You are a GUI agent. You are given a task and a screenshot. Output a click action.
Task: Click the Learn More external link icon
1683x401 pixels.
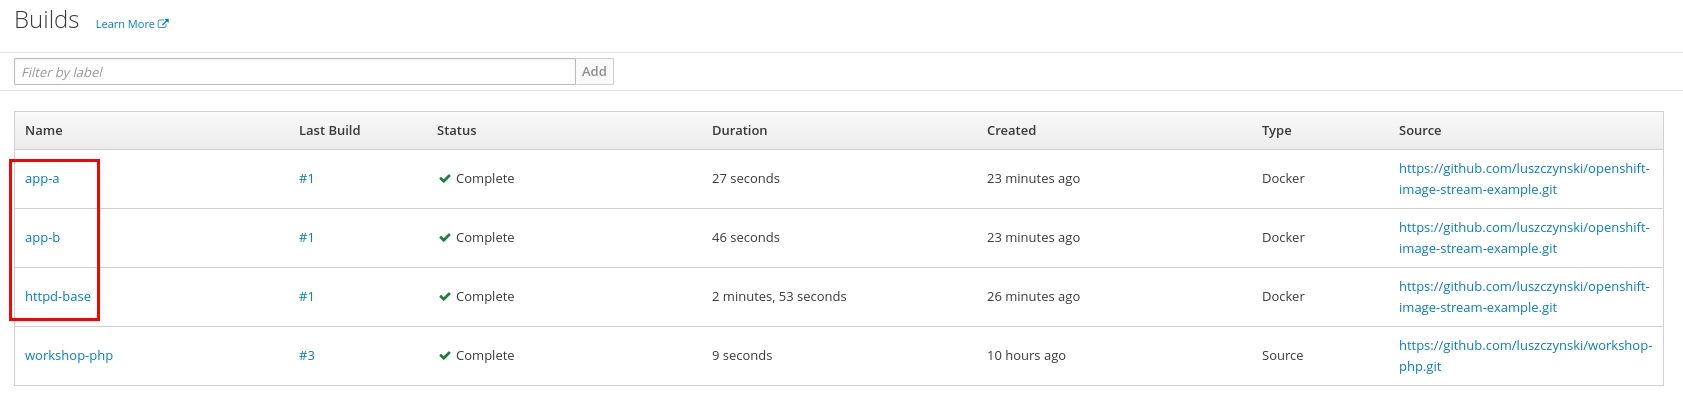163,24
